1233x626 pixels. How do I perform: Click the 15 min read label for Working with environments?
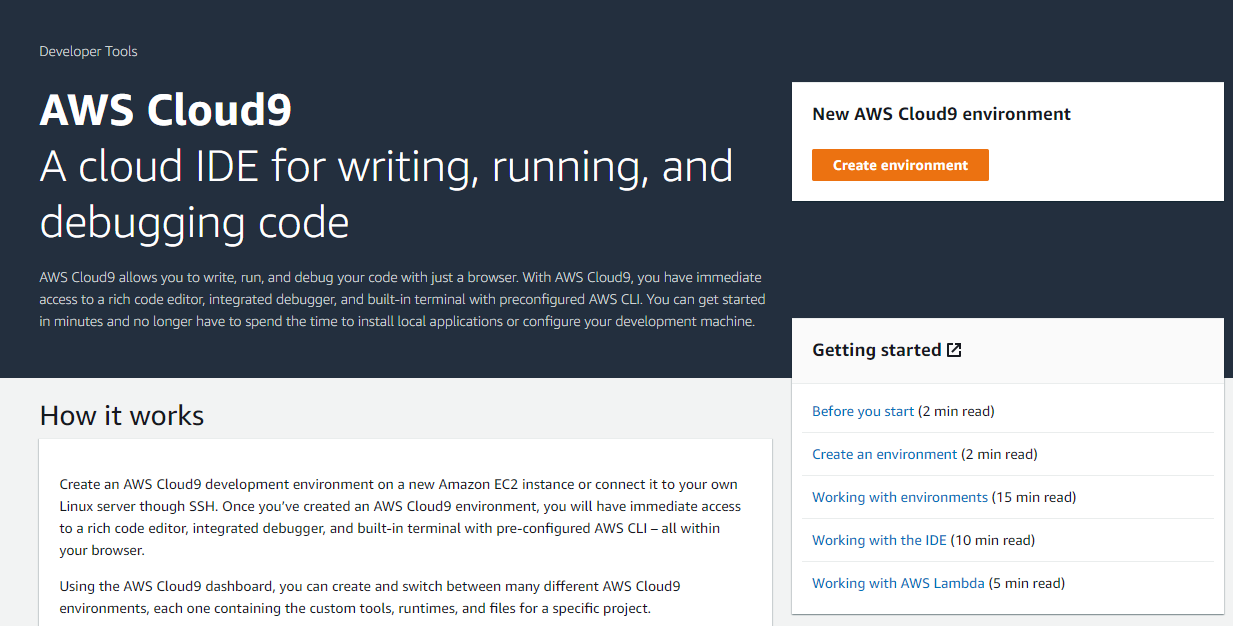pyautogui.click(x=1033, y=497)
